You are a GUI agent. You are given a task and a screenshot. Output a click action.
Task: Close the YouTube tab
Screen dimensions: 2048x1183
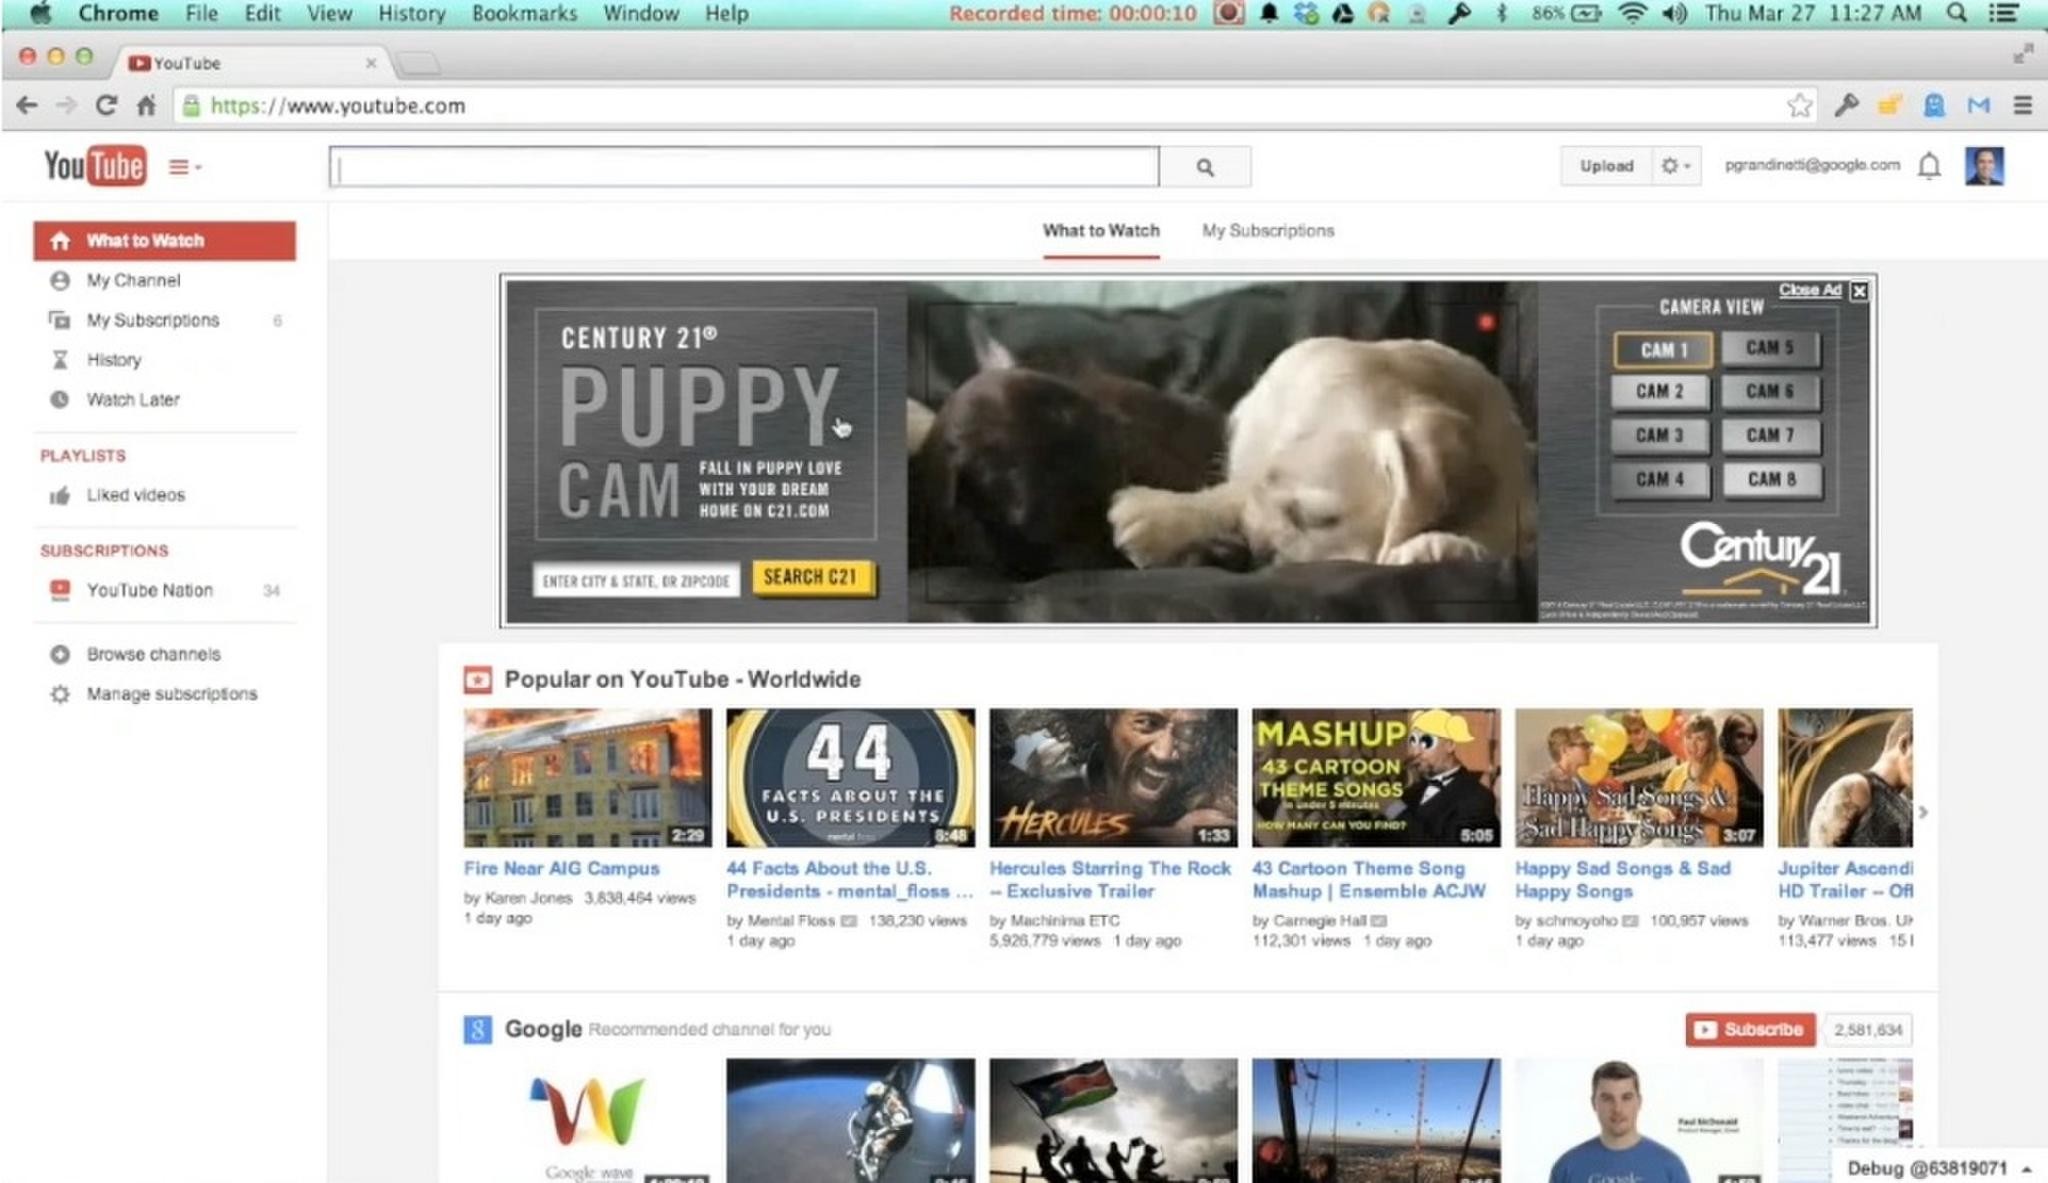point(371,63)
